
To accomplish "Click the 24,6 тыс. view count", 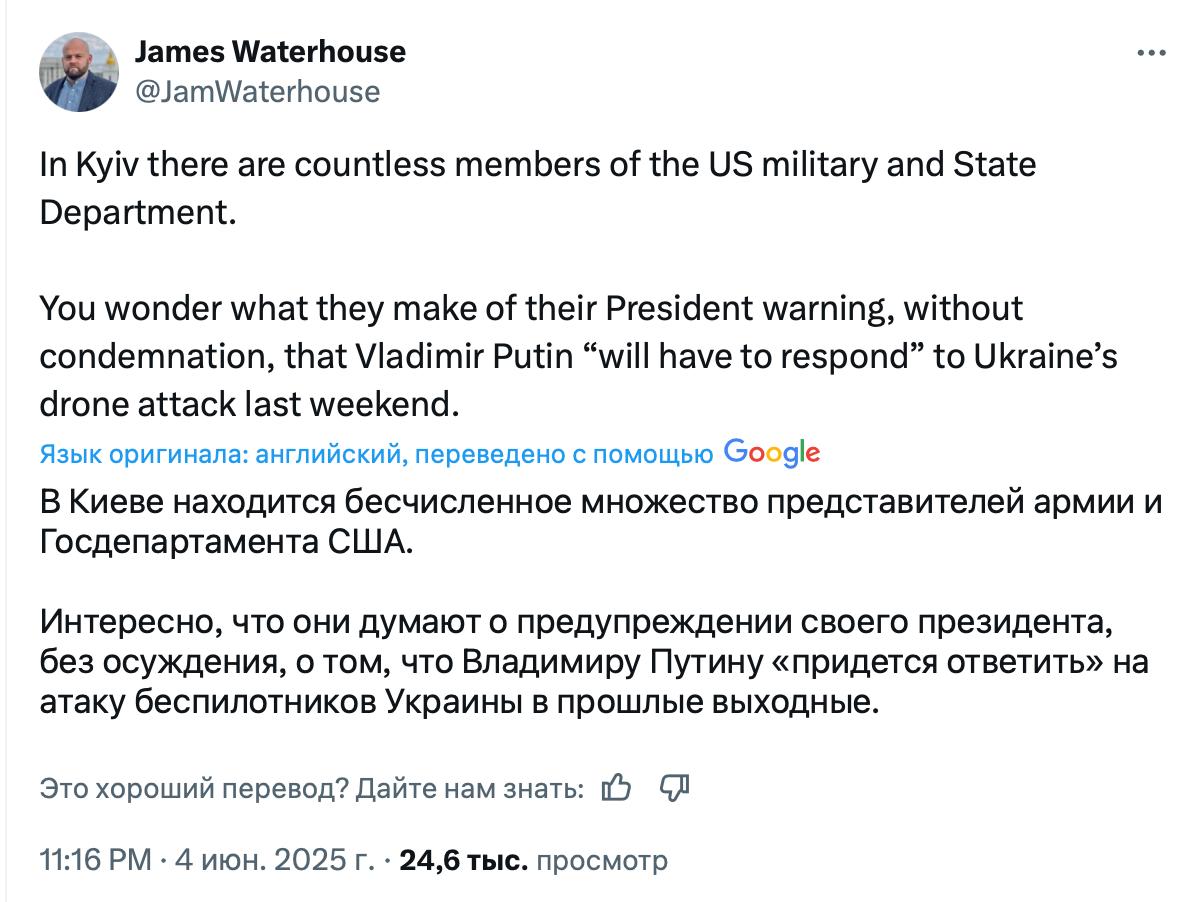I will (x=463, y=860).
